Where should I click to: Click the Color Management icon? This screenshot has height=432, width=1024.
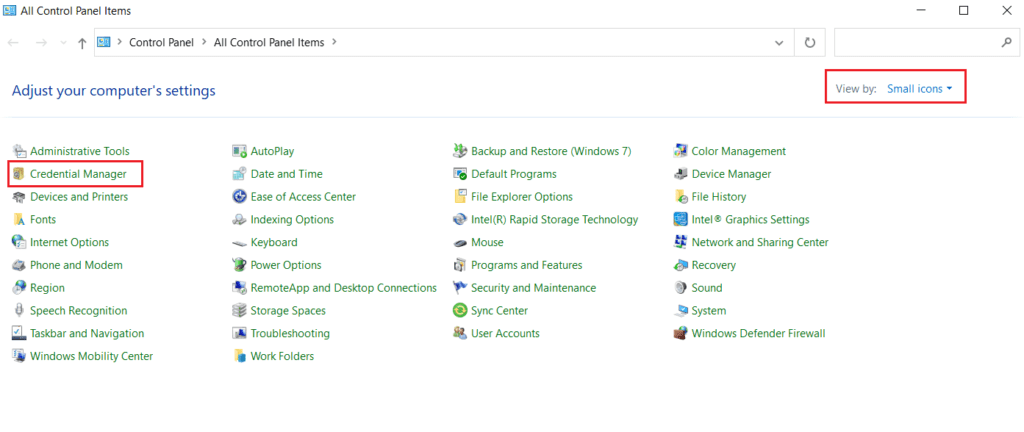click(681, 152)
